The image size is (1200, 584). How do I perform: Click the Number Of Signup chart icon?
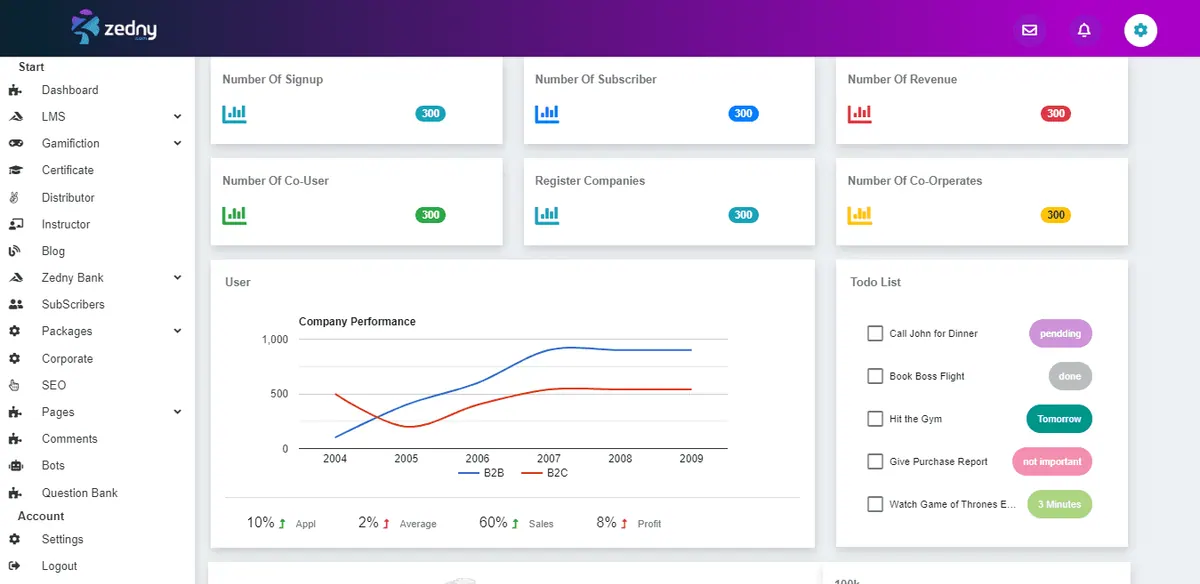coord(235,114)
